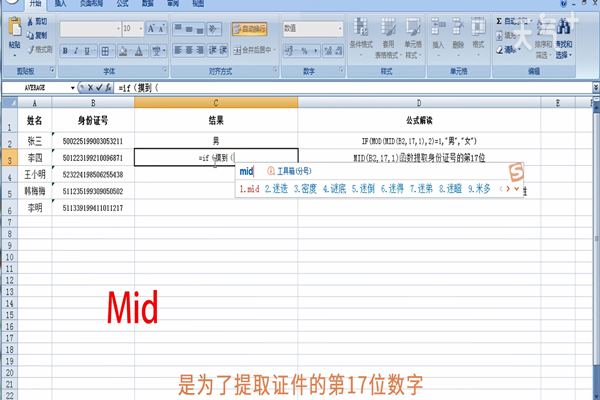Open the font size dropdown showing 10
This screenshot has height=400, width=600.
[141, 29]
